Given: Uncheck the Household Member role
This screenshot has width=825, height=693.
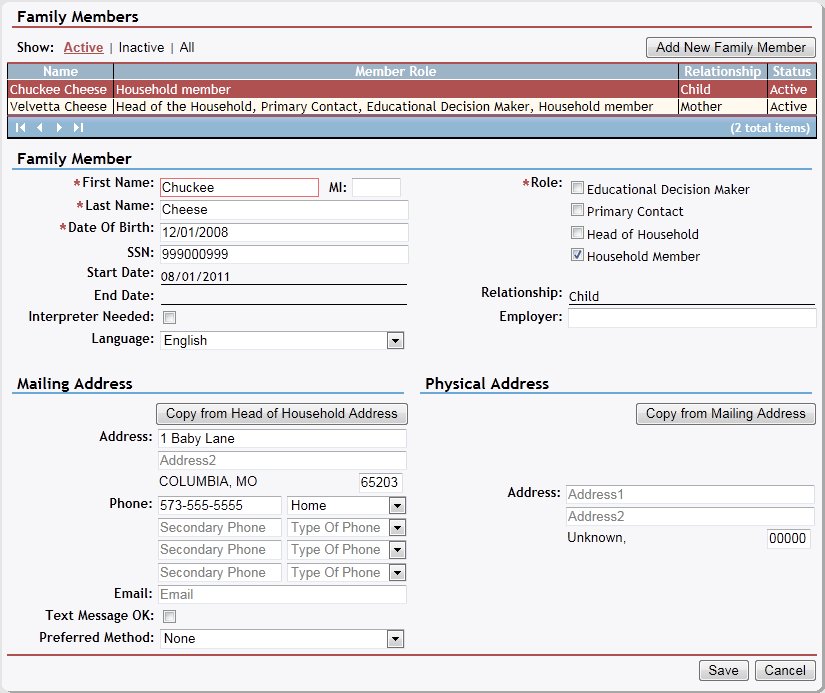Looking at the screenshot, I should [x=577, y=255].
